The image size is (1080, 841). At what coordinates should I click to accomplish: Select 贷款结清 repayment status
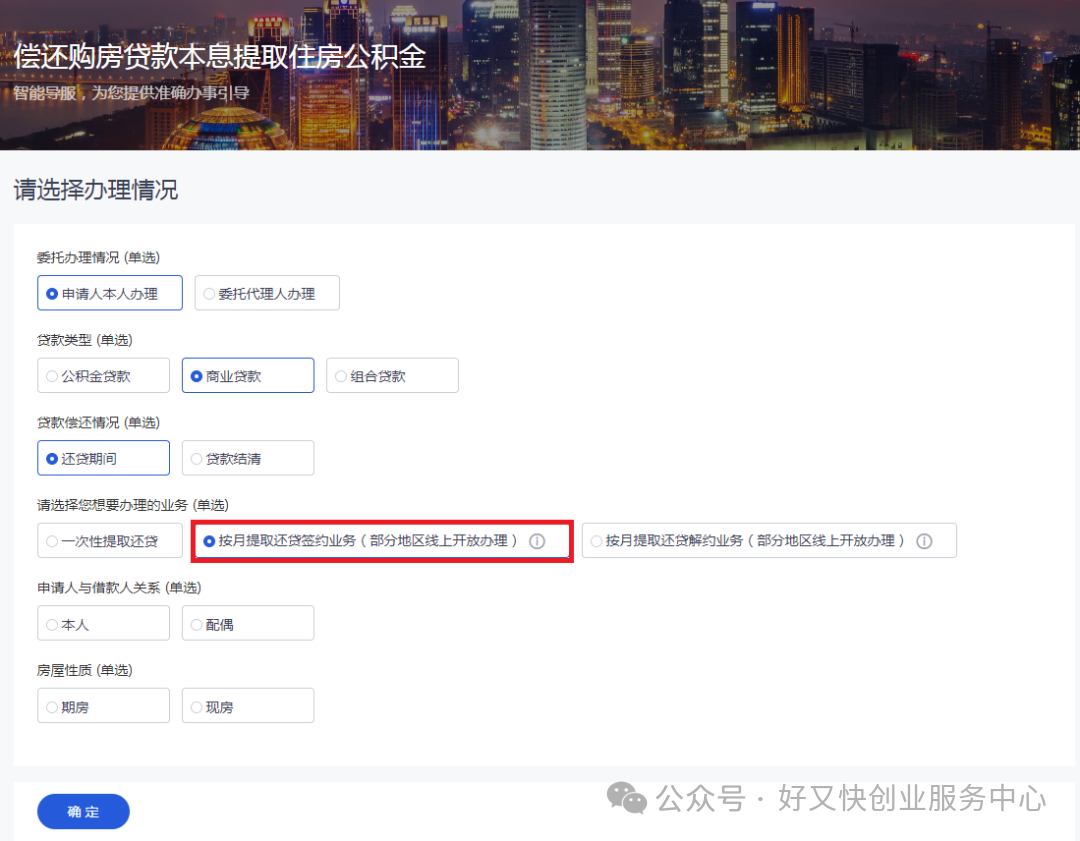(x=248, y=458)
